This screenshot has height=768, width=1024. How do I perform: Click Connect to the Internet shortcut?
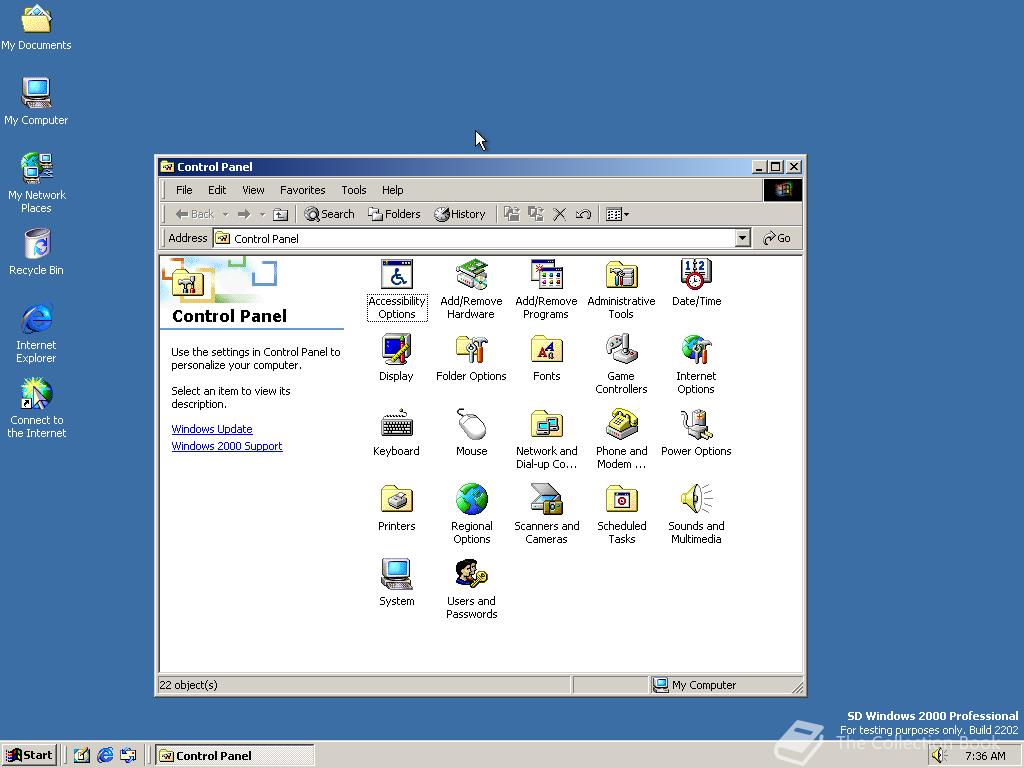(x=37, y=408)
